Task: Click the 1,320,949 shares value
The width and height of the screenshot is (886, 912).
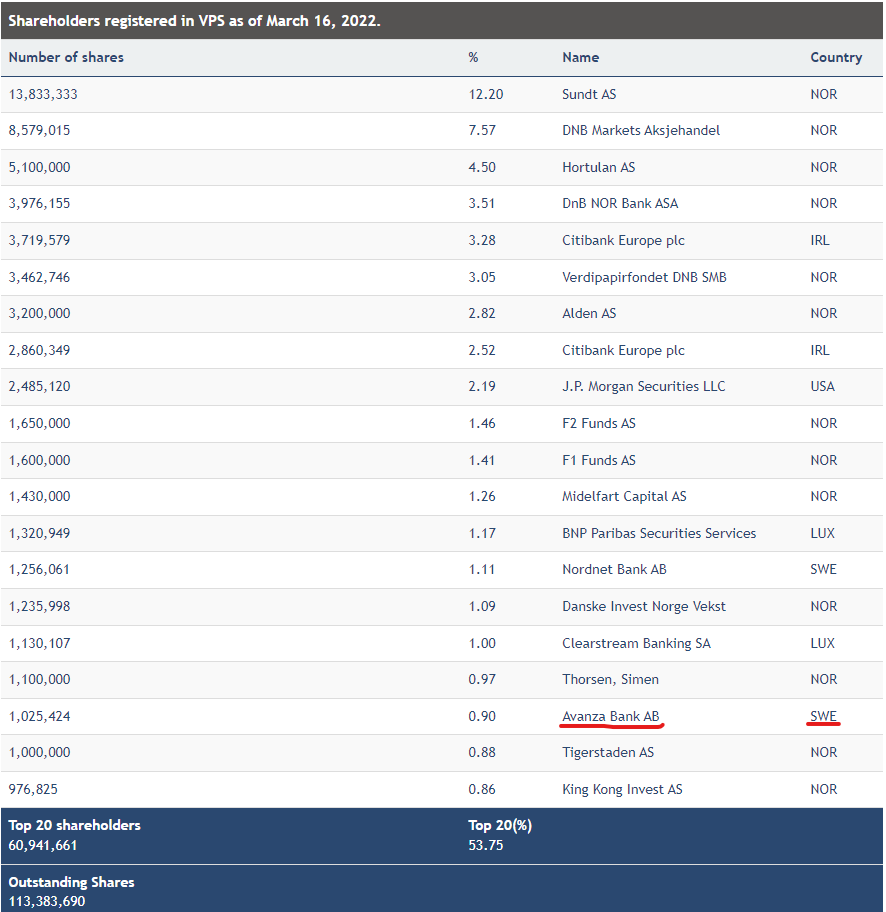Action: (39, 533)
